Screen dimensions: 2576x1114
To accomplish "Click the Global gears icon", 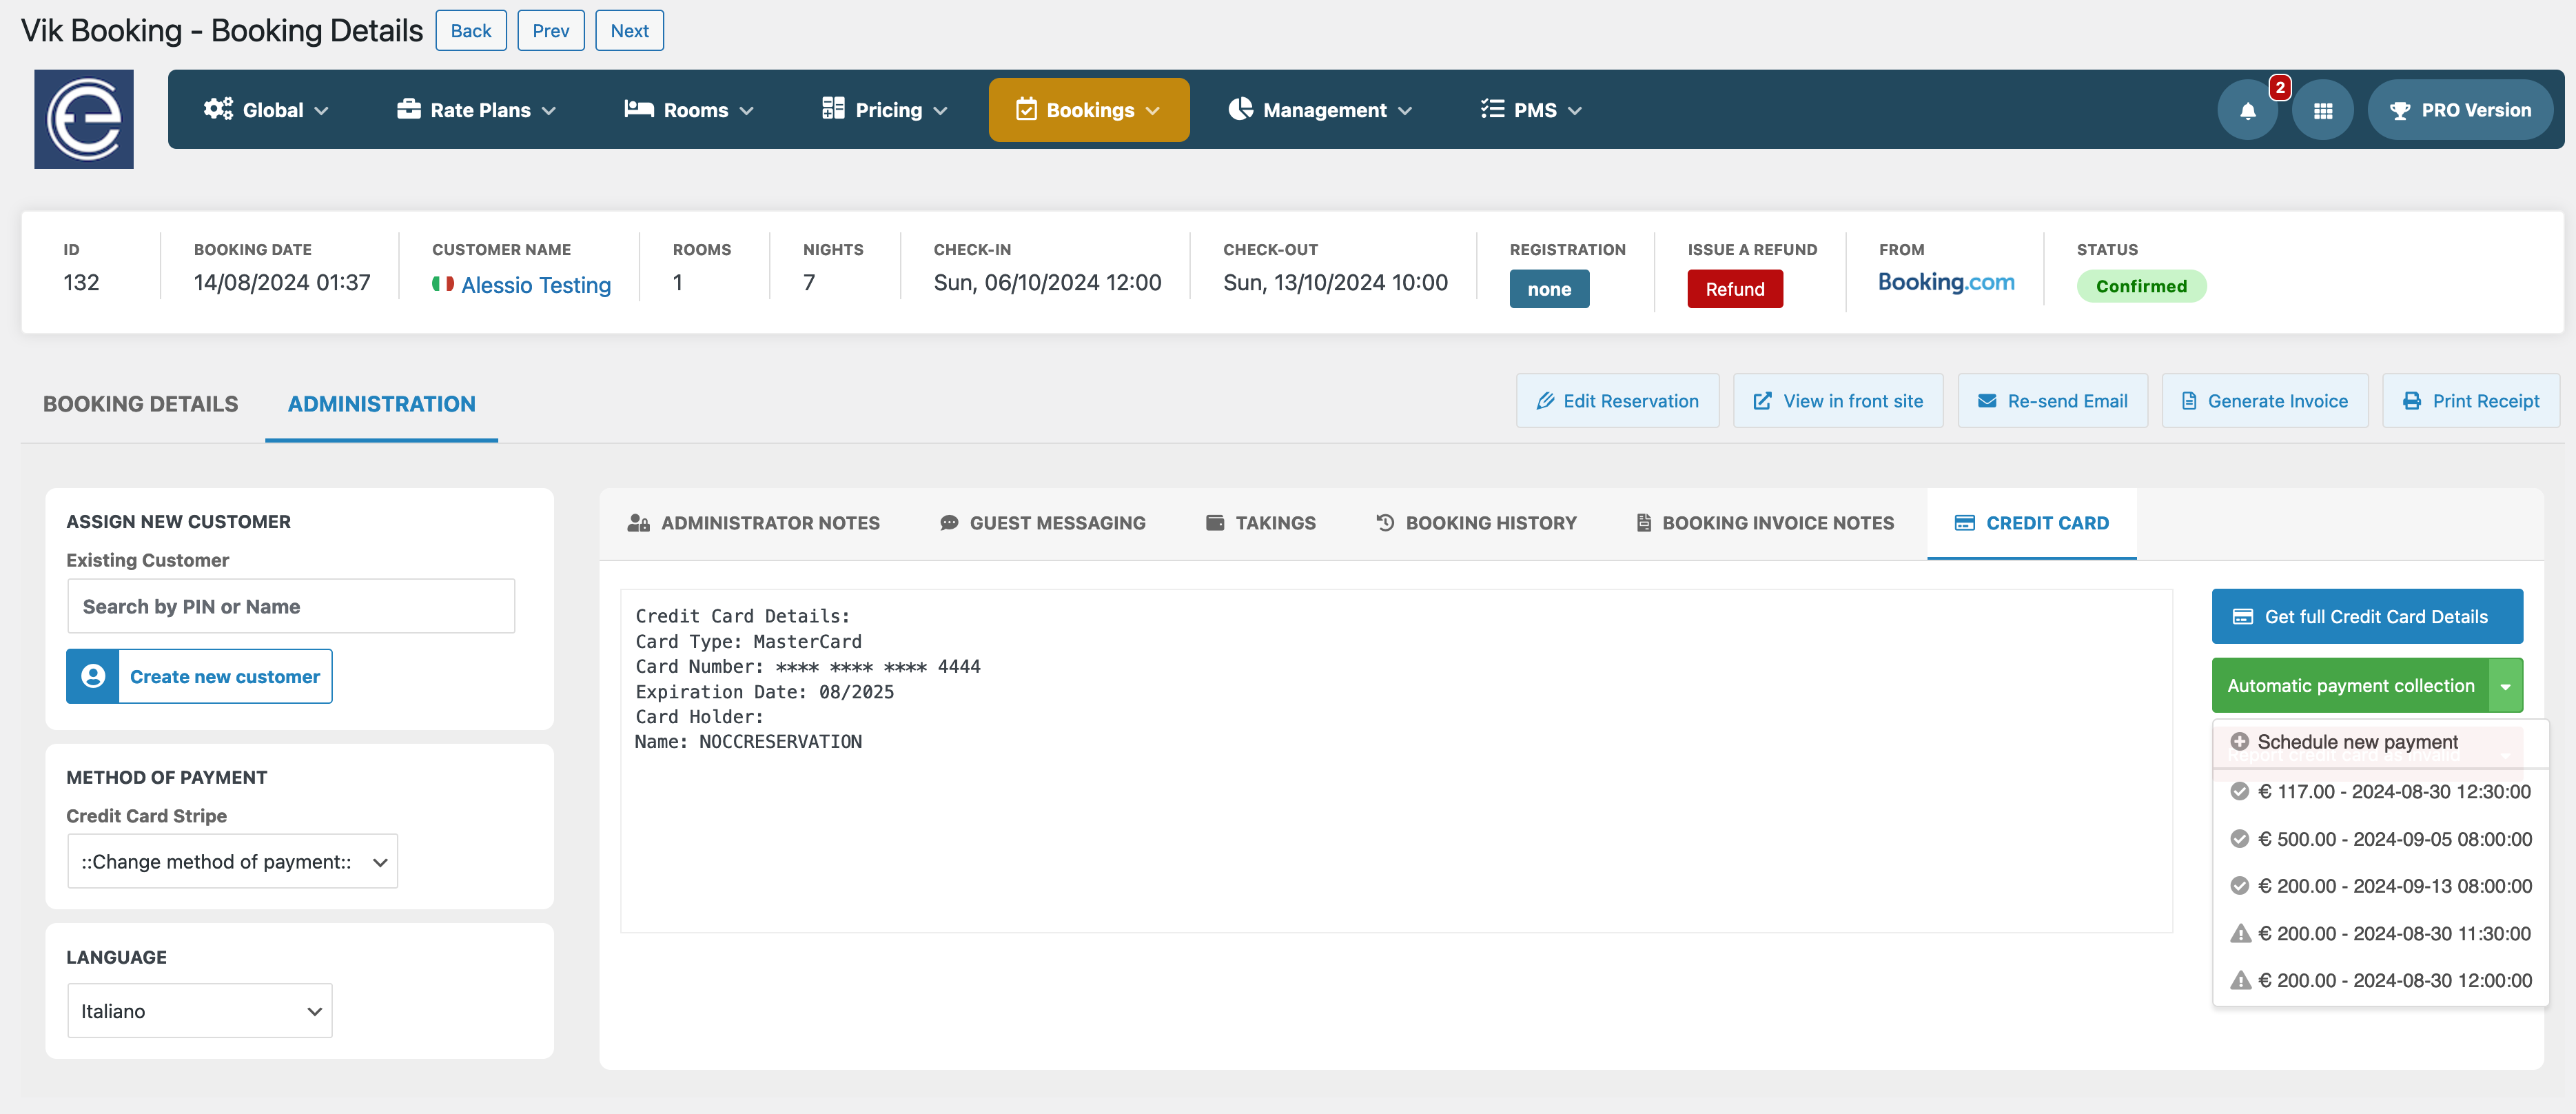I will (218, 109).
